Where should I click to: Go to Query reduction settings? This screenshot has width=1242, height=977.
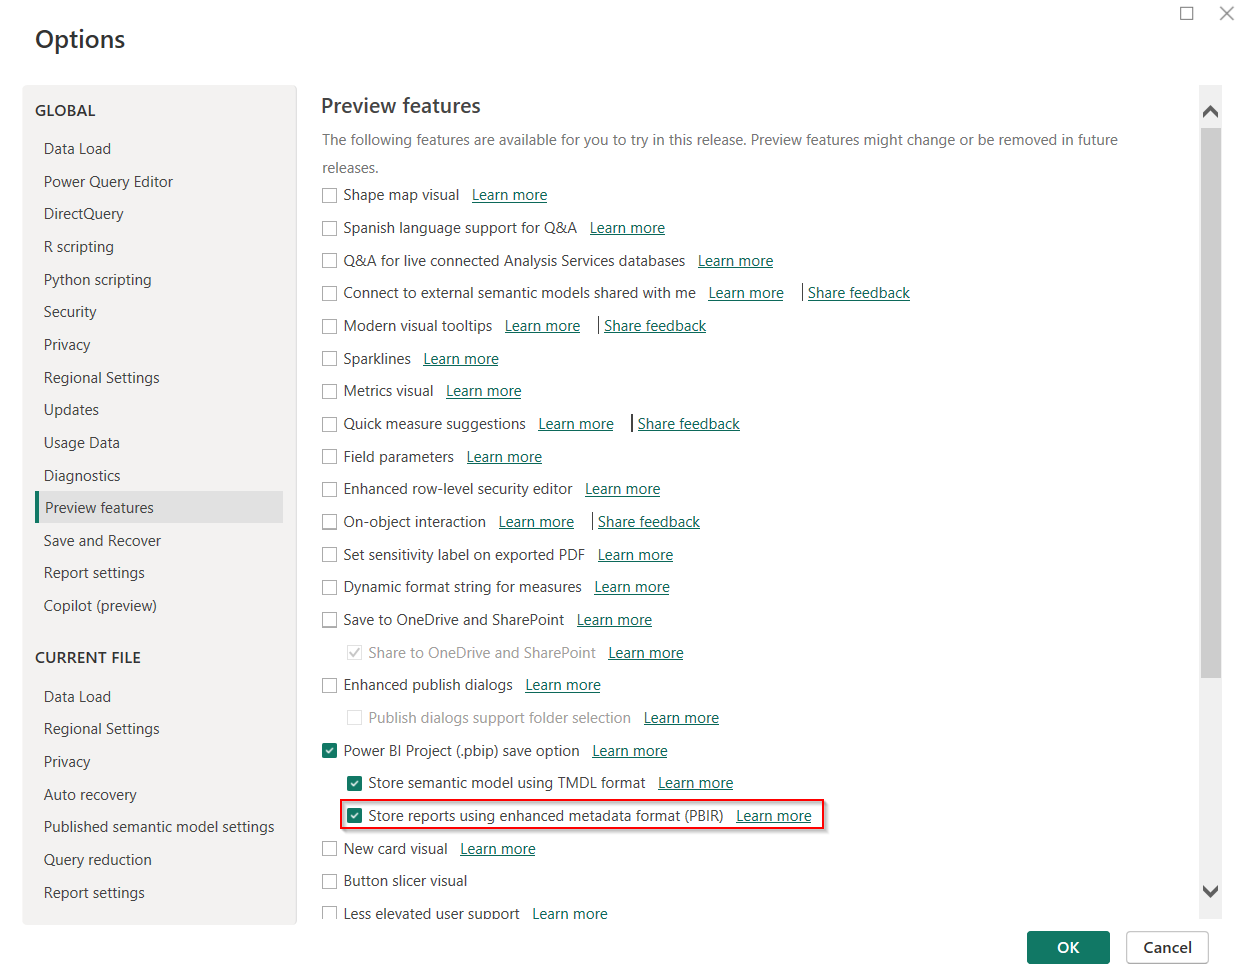pyautogui.click(x=98, y=860)
